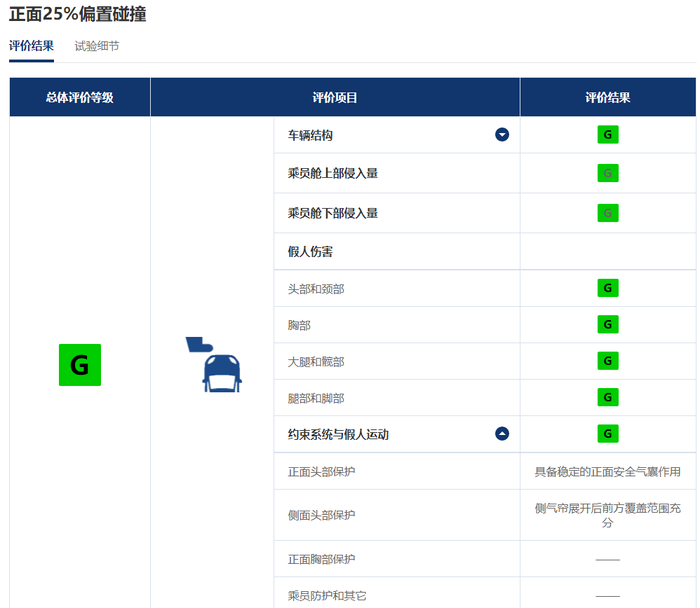Select the 约束系统与假人运动 label
The width and height of the screenshot is (700, 608).
click(x=338, y=434)
